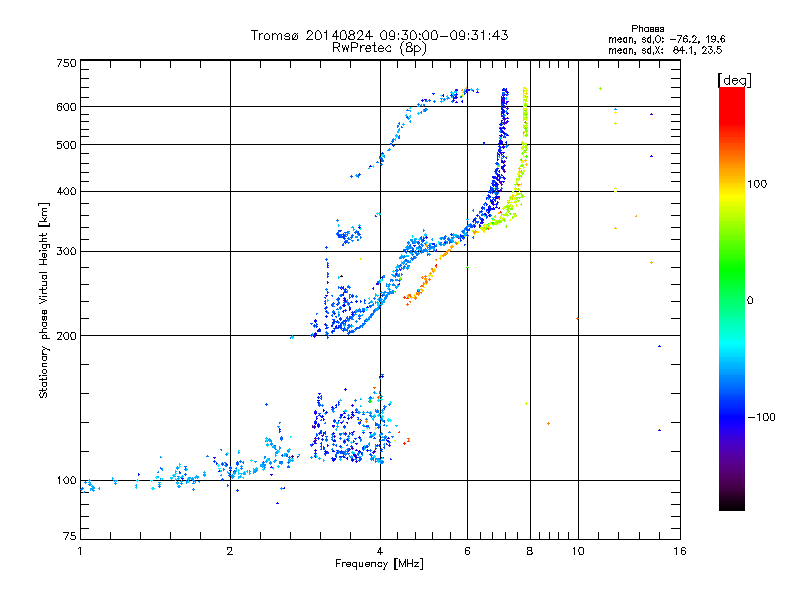
Task: Click the colorbar tick label '0'
Action: [750, 301]
